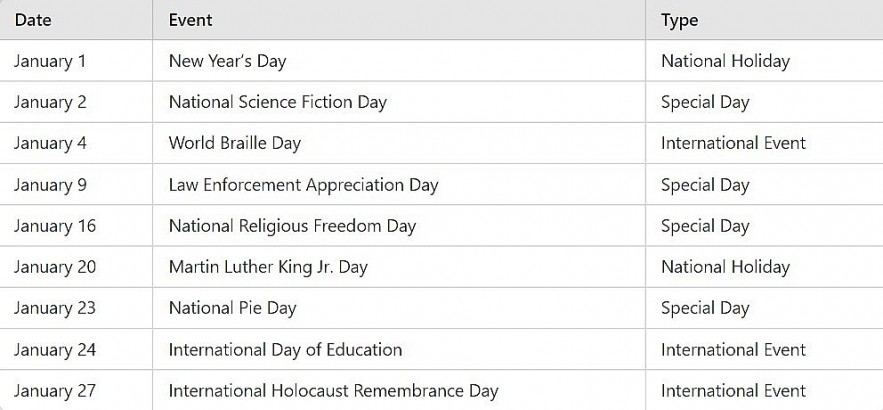Click International Event type for January 4
Screen dimensions: 883x410
pos(733,143)
